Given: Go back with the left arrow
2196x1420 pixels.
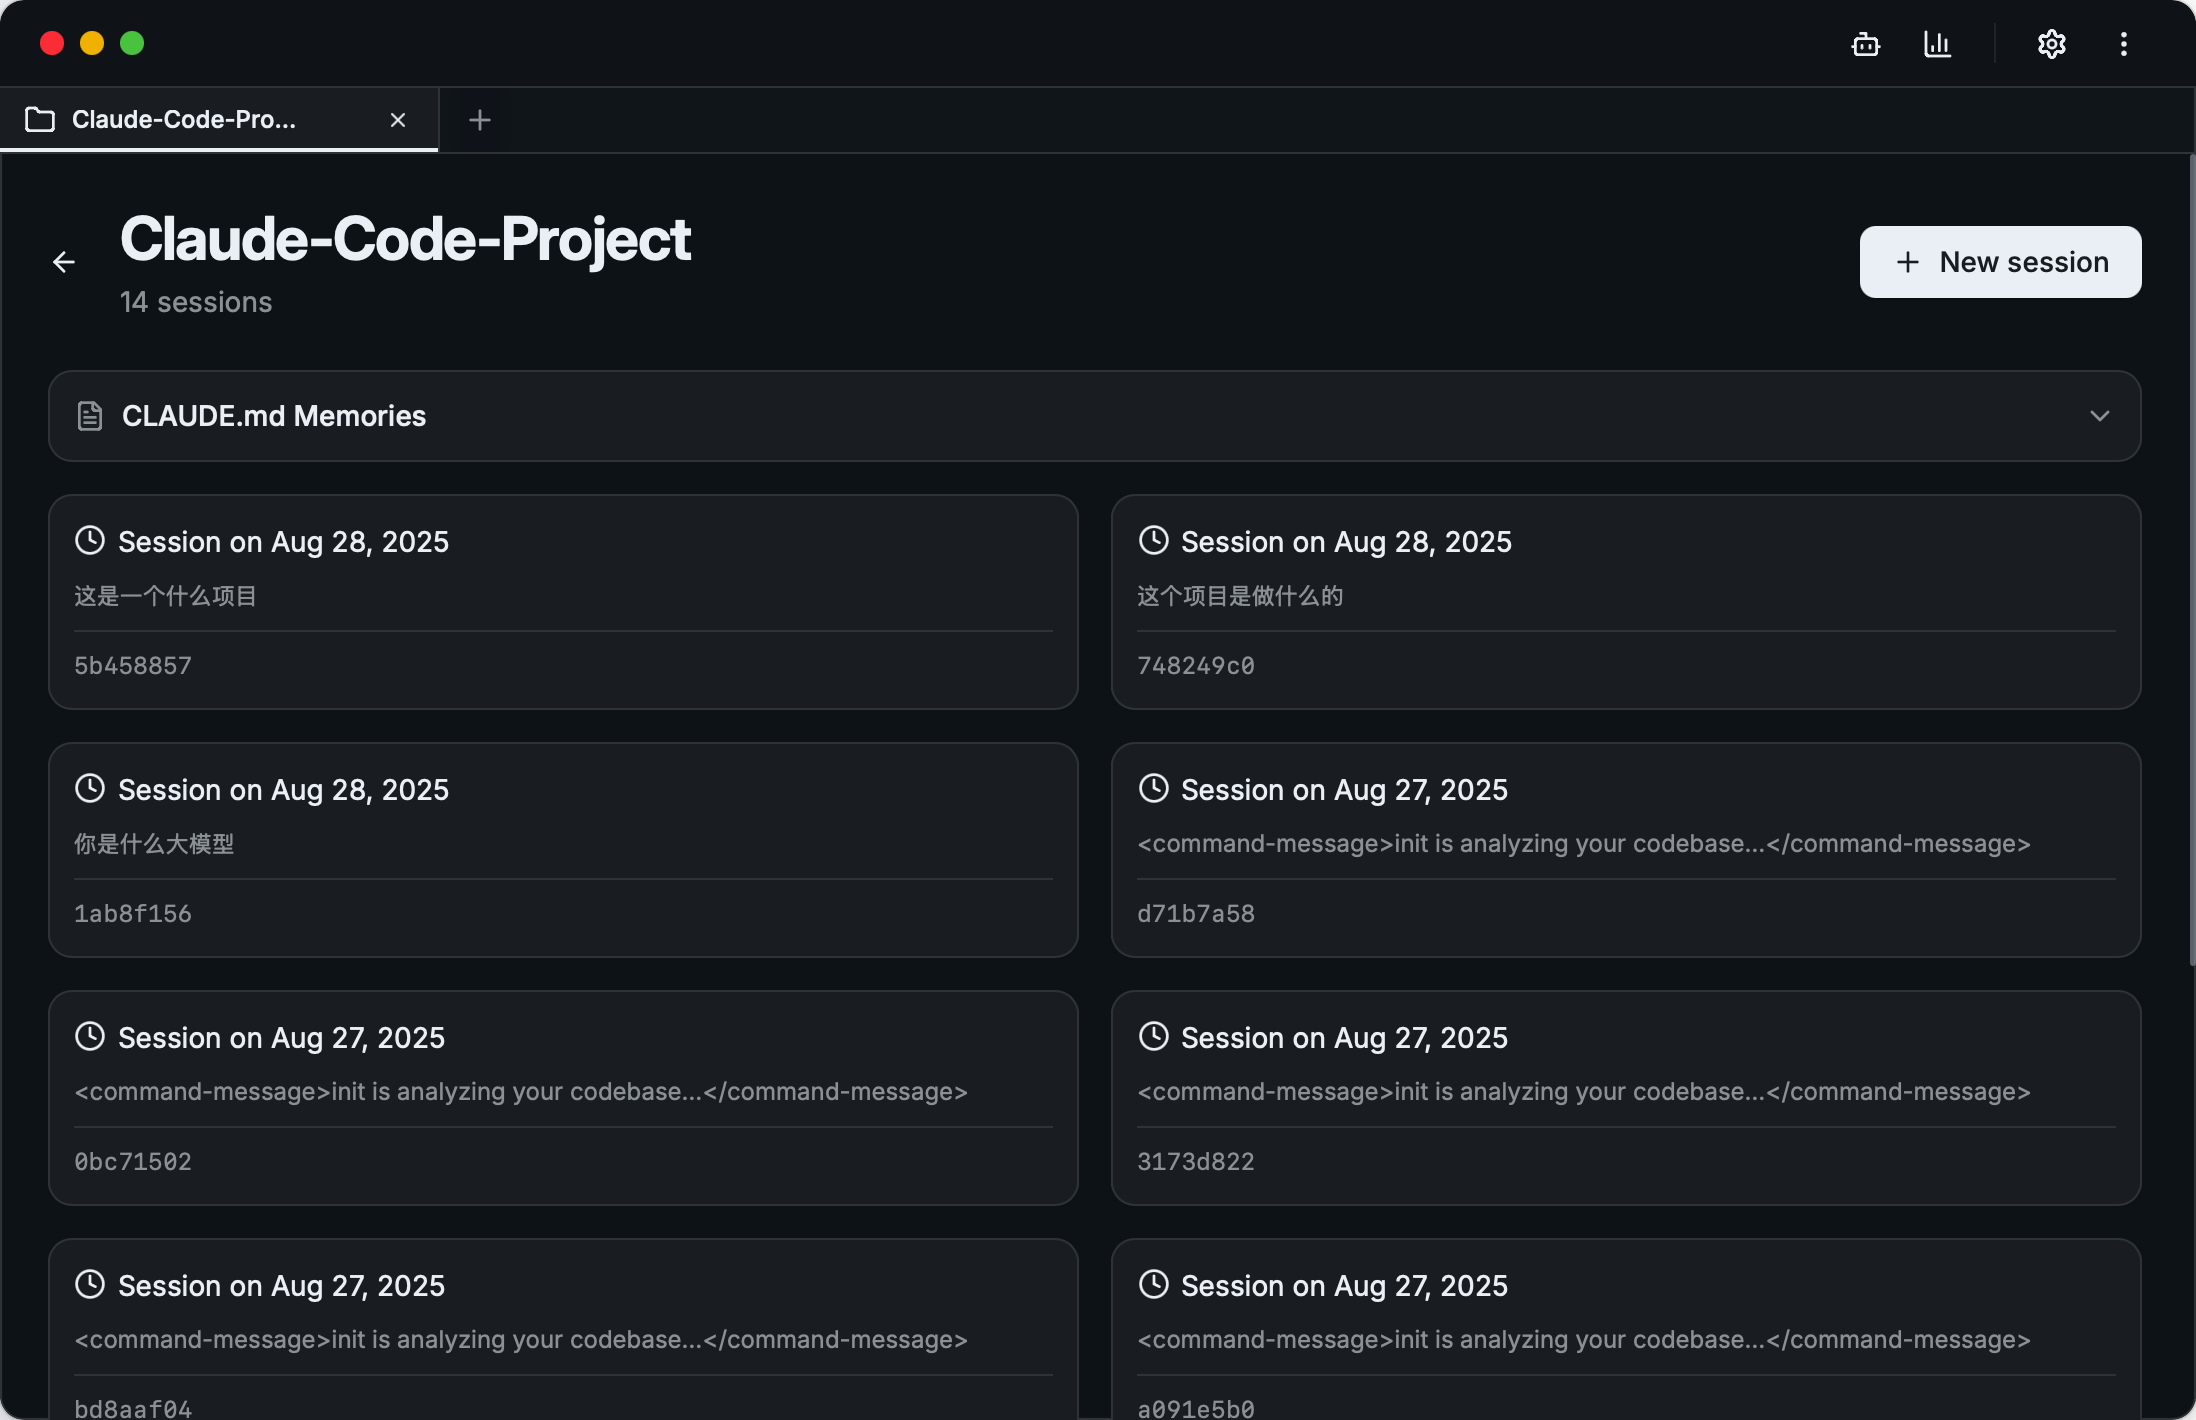Looking at the screenshot, I should click(x=64, y=262).
